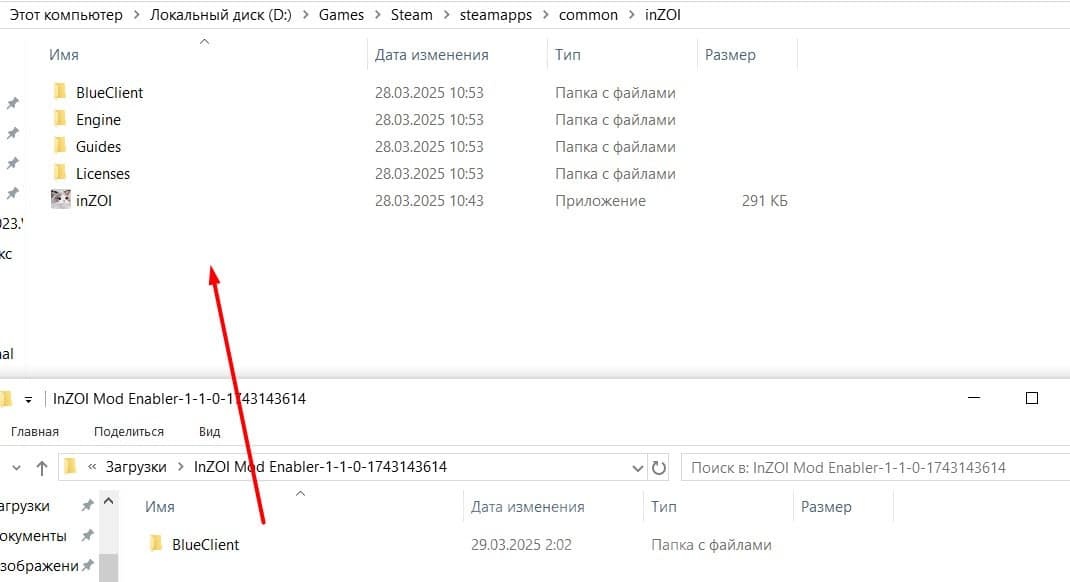Click the 28.03.2025 10:43 date of inZOI
Image resolution: width=1070 pixels, height=582 pixels.
(429, 201)
